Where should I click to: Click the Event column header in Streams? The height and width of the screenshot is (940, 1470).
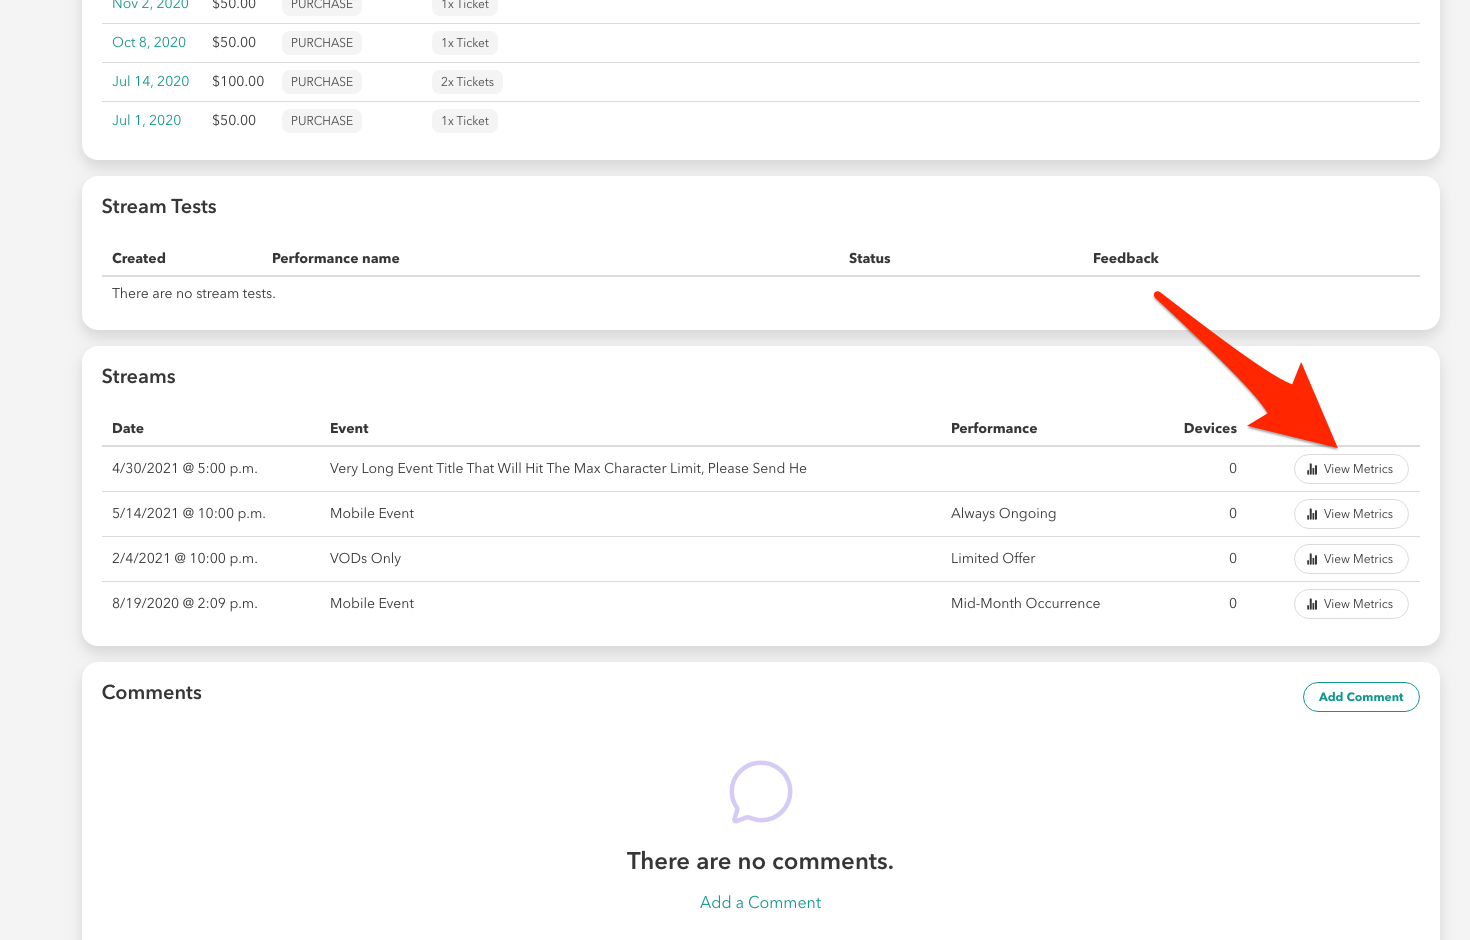pos(349,428)
